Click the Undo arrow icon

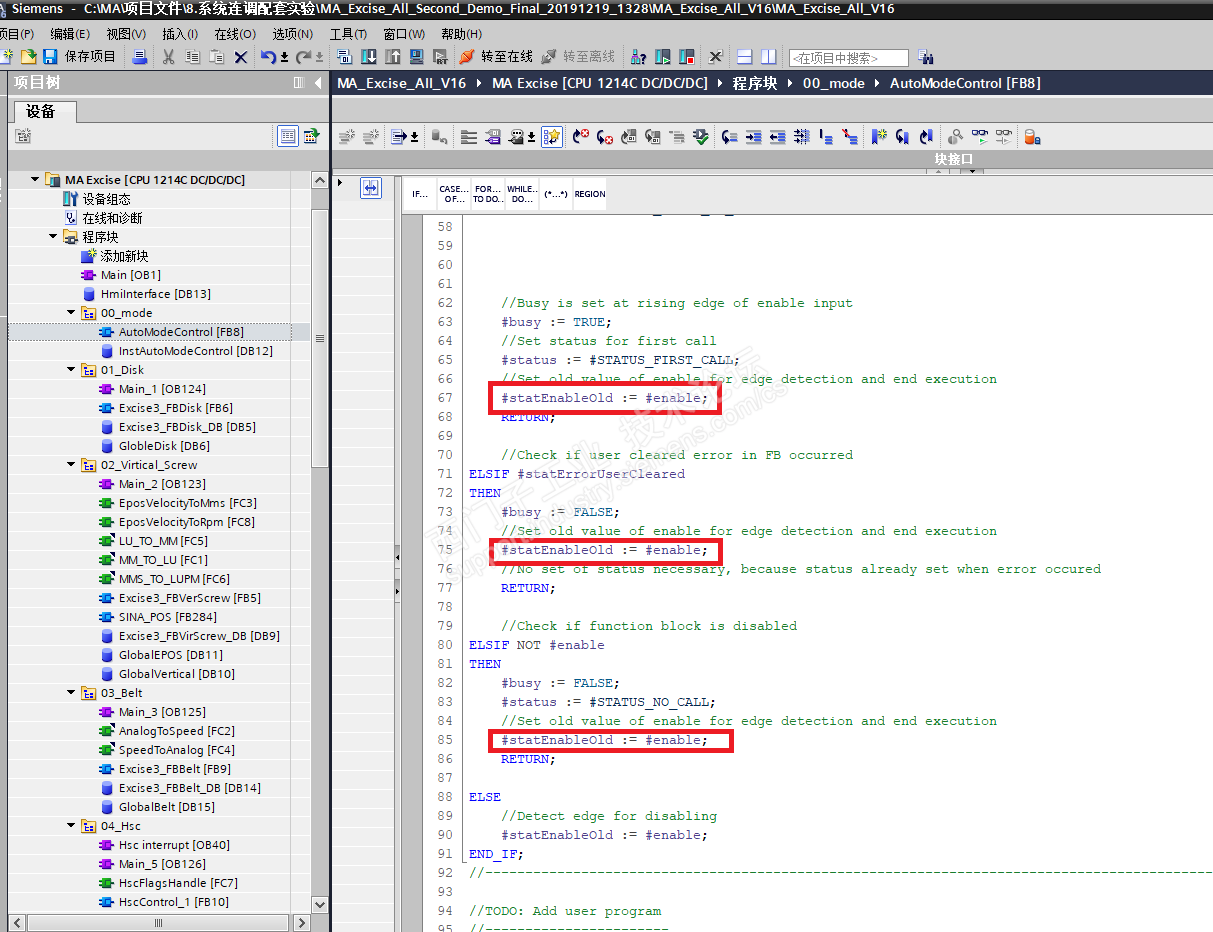pos(267,57)
